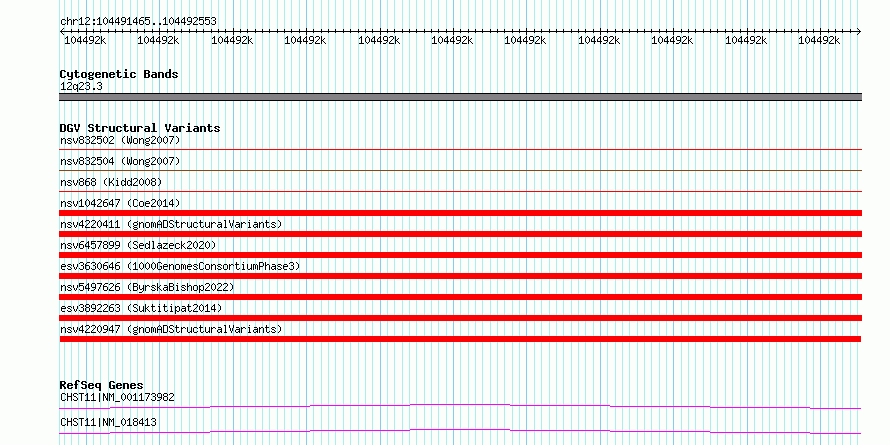Open the DGV Structural Variants track heading
This screenshot has height=445, width=890.
tap(140, 128)
